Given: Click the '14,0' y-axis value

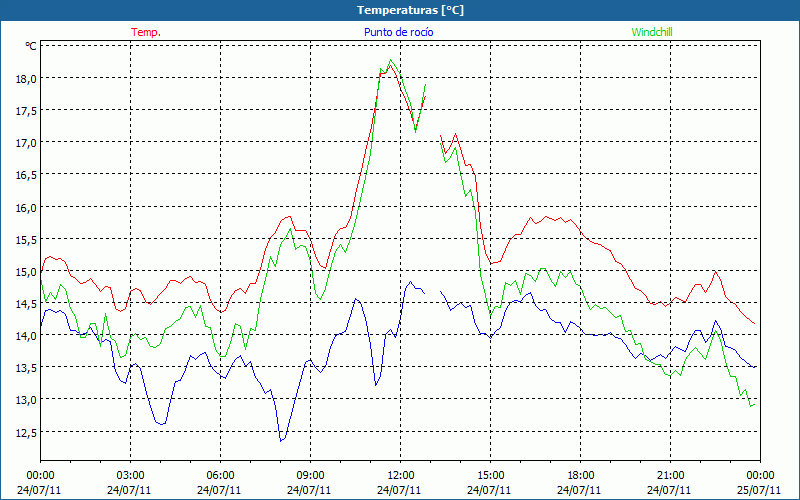Looking at the screenshot, I should pyautogui.click(x=27, y=336).
